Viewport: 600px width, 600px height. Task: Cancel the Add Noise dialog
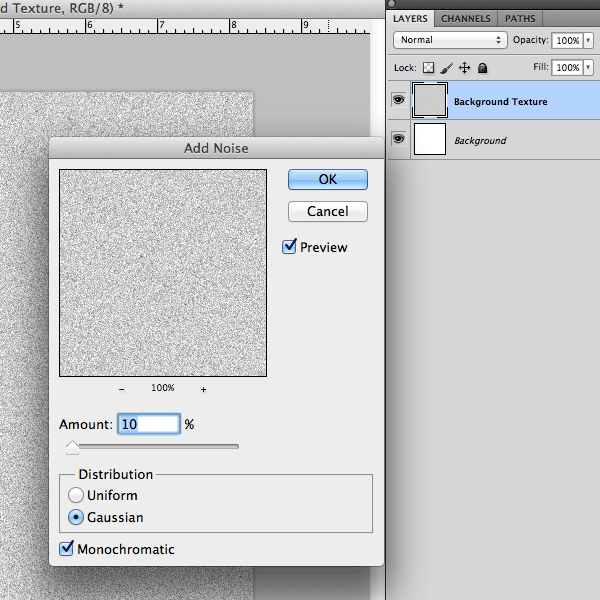tap(328, 211)
